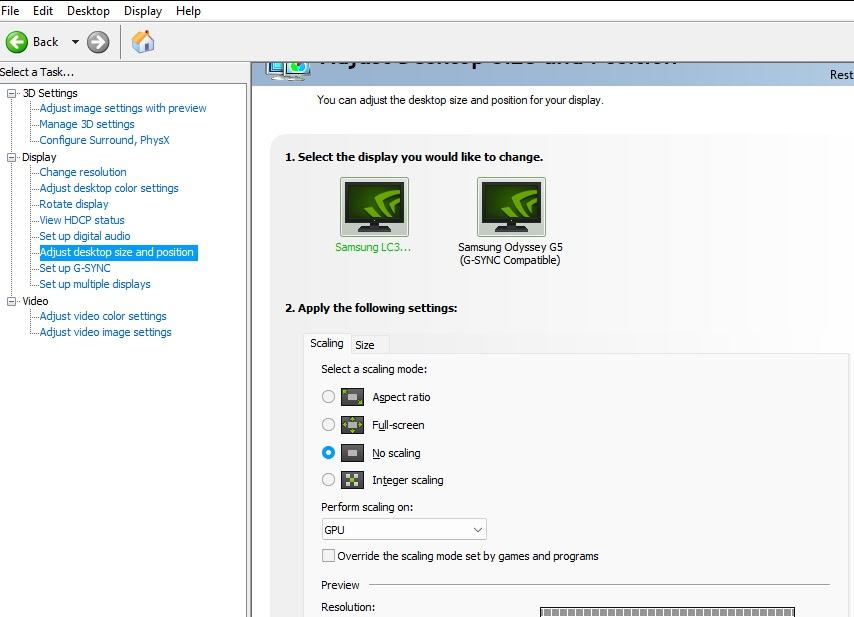Viewport: 854px width, 617px height.
Task: Click the No scaling mode icon
Action: pyautogui.click(x=352, y=453)
